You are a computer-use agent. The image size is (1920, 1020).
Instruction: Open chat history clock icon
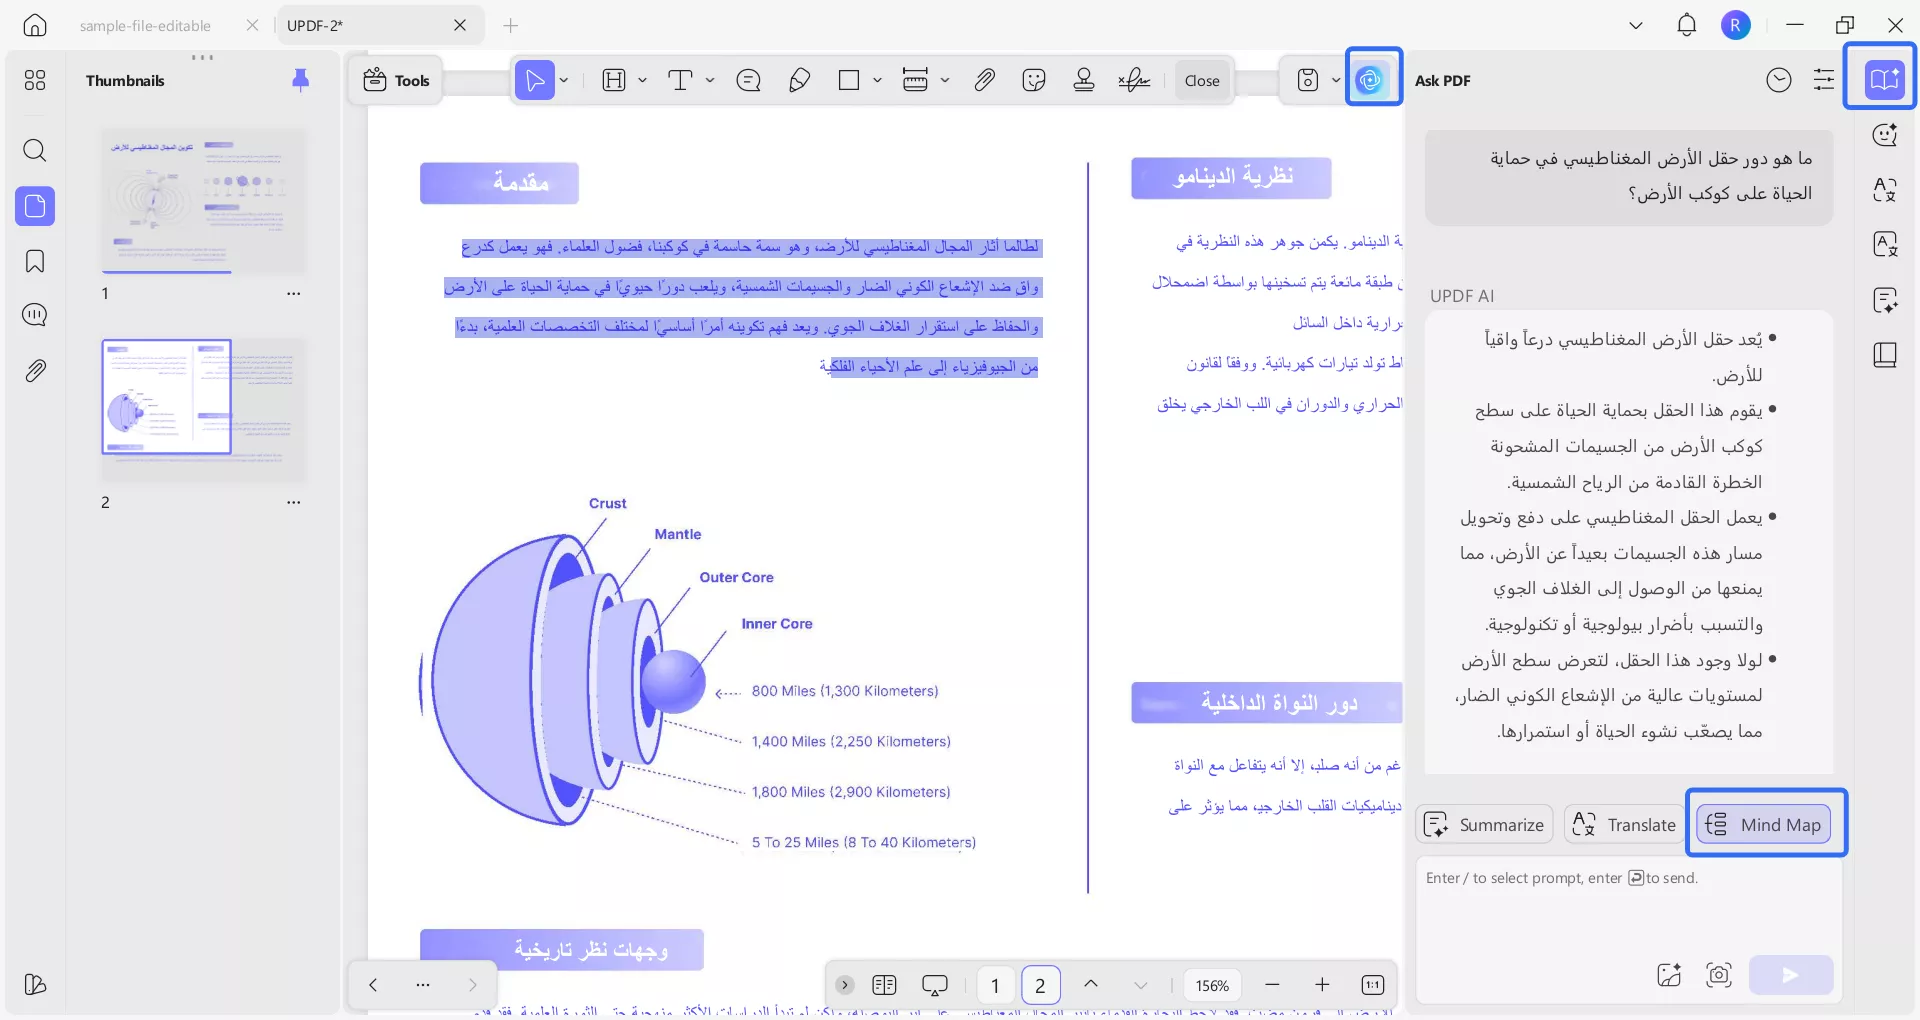coord(1779,80)
